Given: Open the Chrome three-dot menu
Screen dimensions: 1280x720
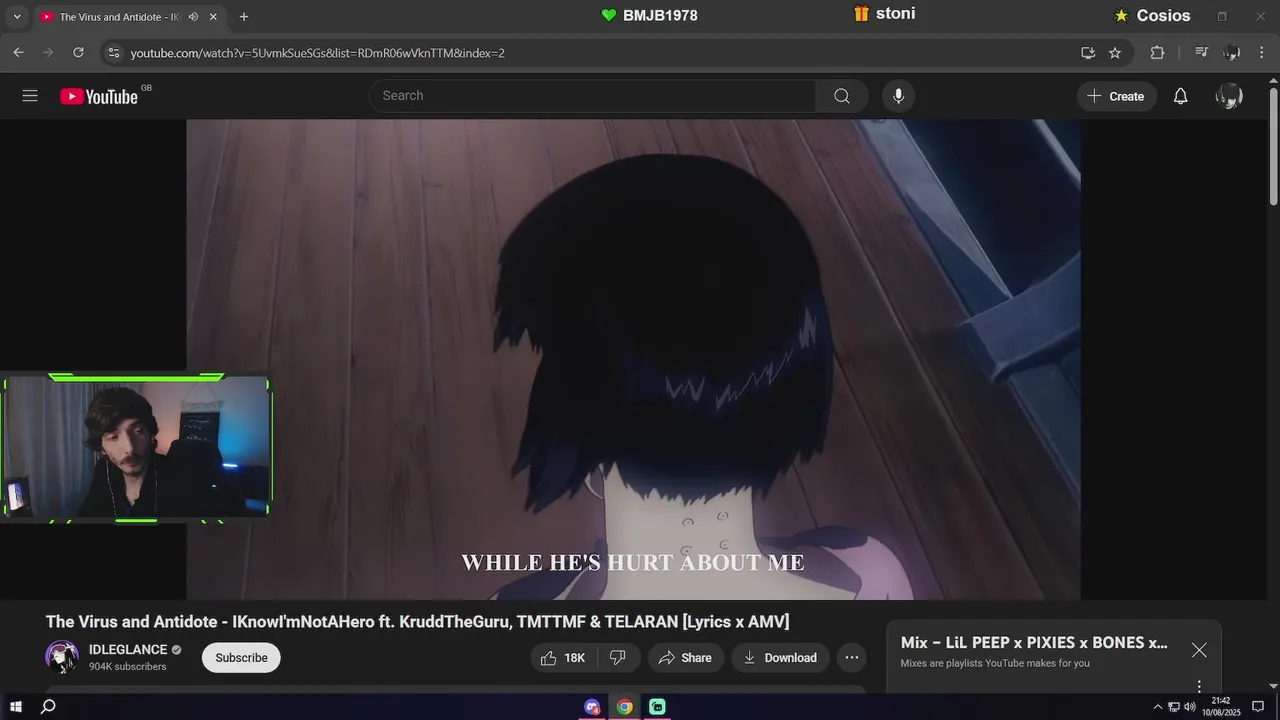Looking at the screenshot, I should pyautogui.click(x=1262, y=52).
